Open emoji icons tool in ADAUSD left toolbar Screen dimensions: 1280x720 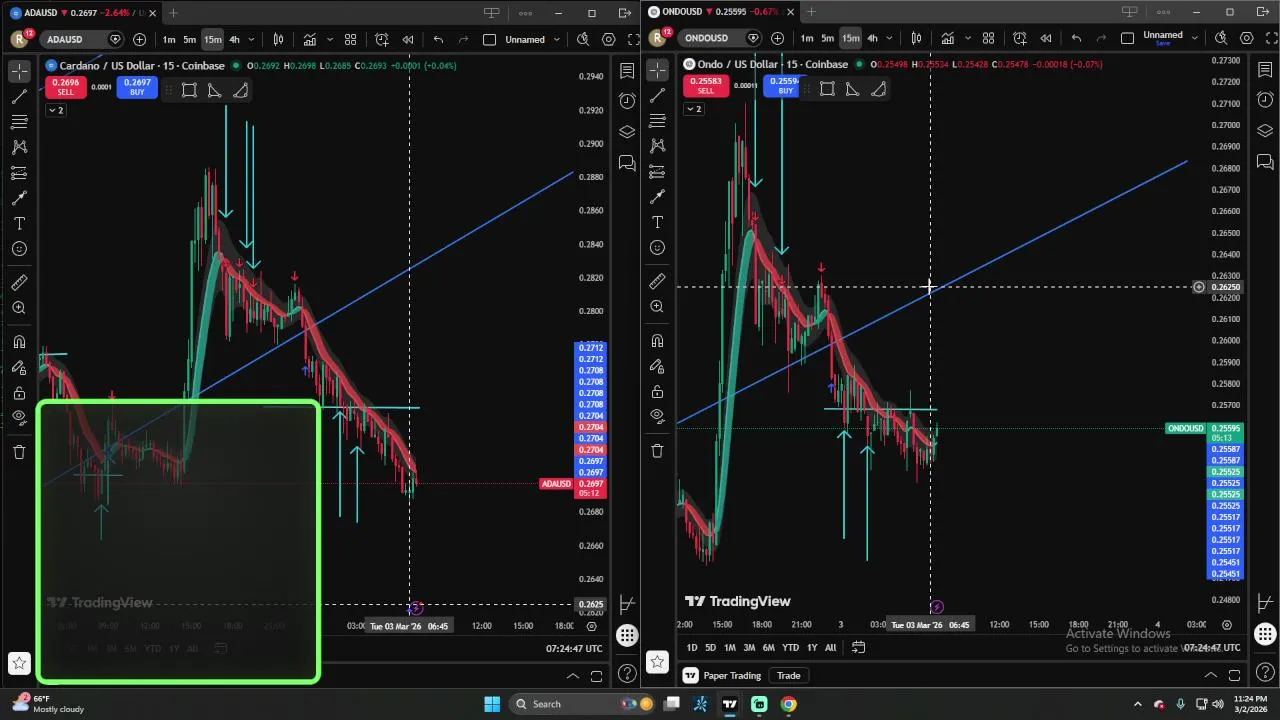19,249
